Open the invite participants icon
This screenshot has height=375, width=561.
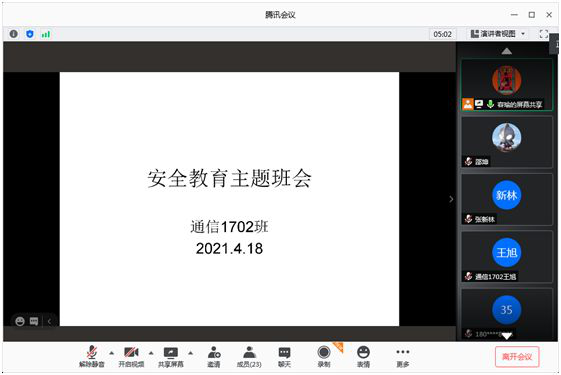(214, 357)
